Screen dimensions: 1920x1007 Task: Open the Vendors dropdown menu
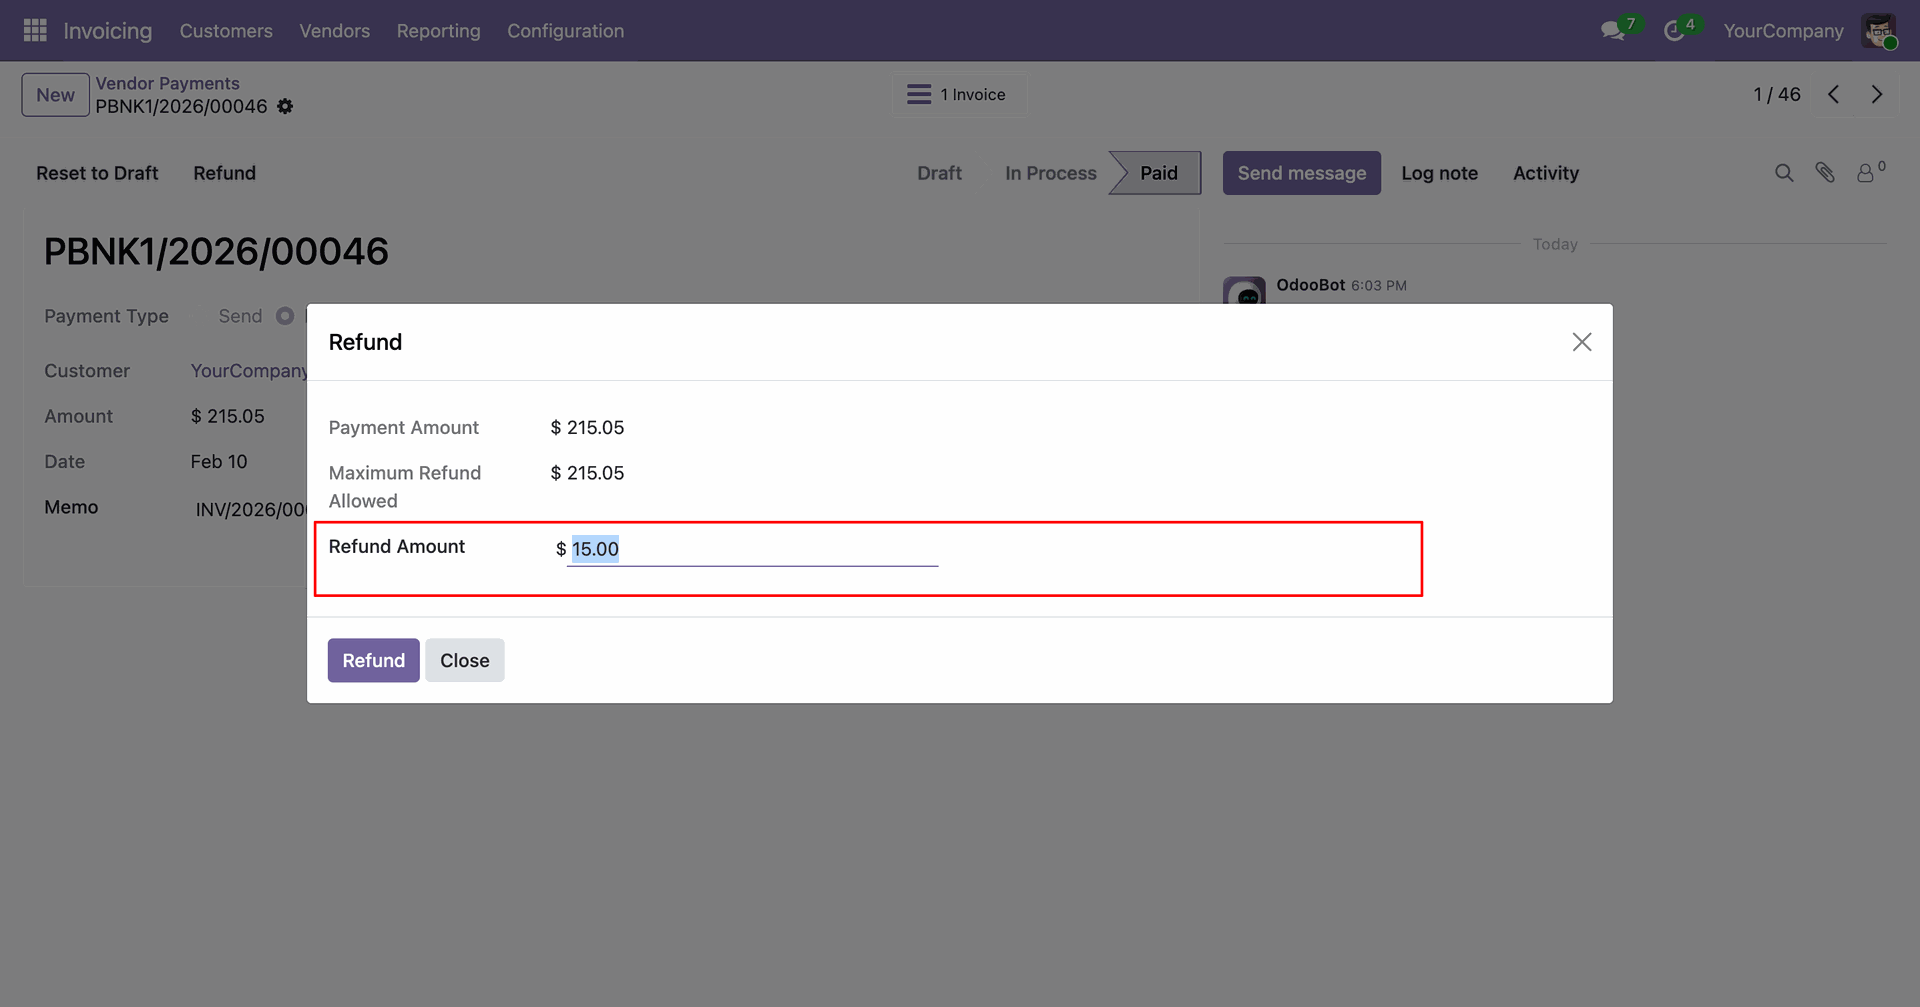click(334, 31)
